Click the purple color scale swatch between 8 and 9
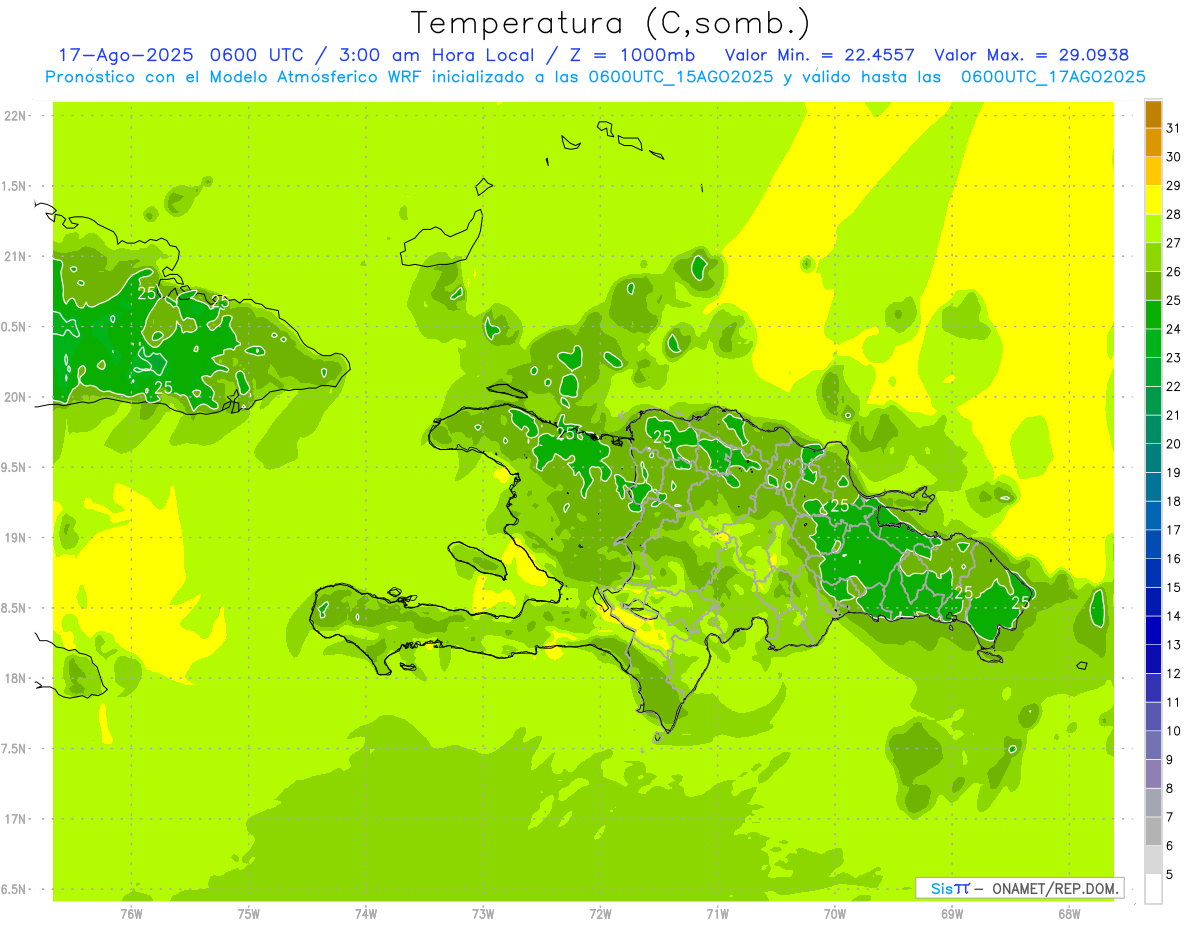 click(x=1153, y=774)
